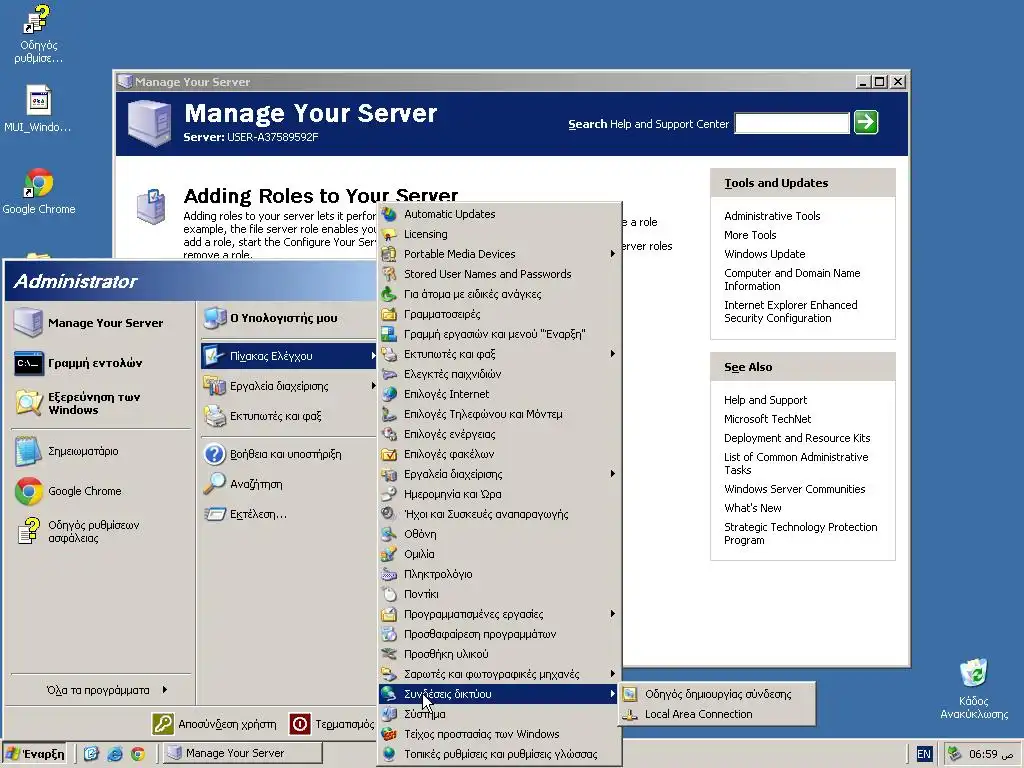
Task: Click the Chrome quick launch taskbar icon
Action: tap(138, 754)
